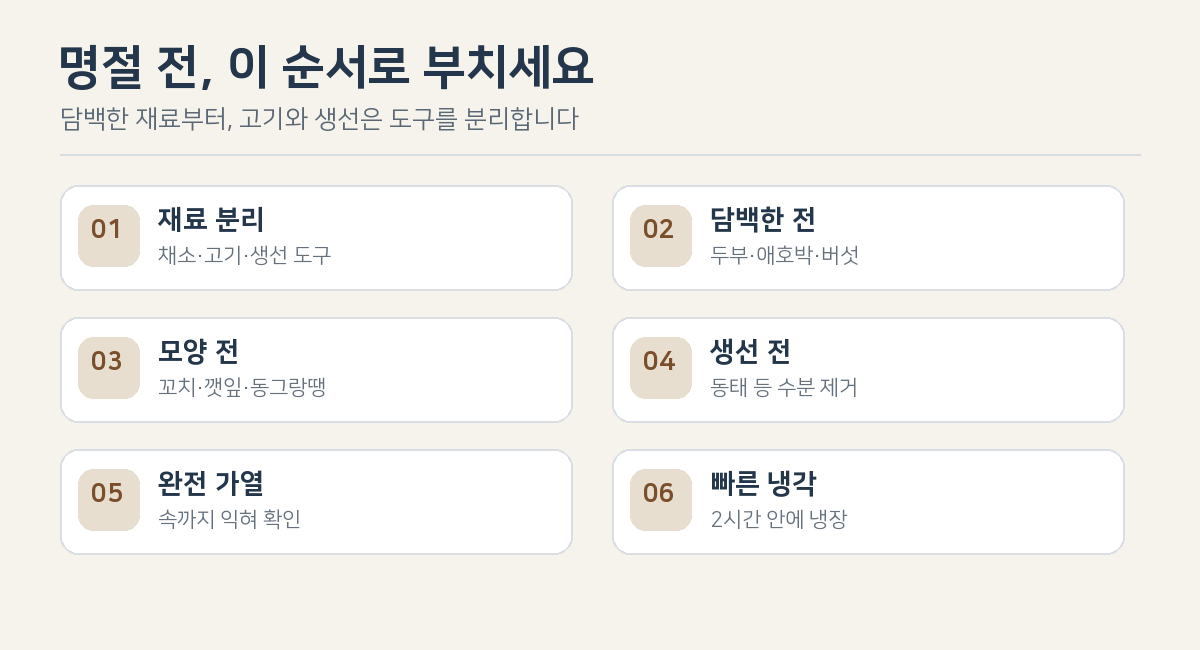Select the 빠른 냉각 card title

coord(763,484)
